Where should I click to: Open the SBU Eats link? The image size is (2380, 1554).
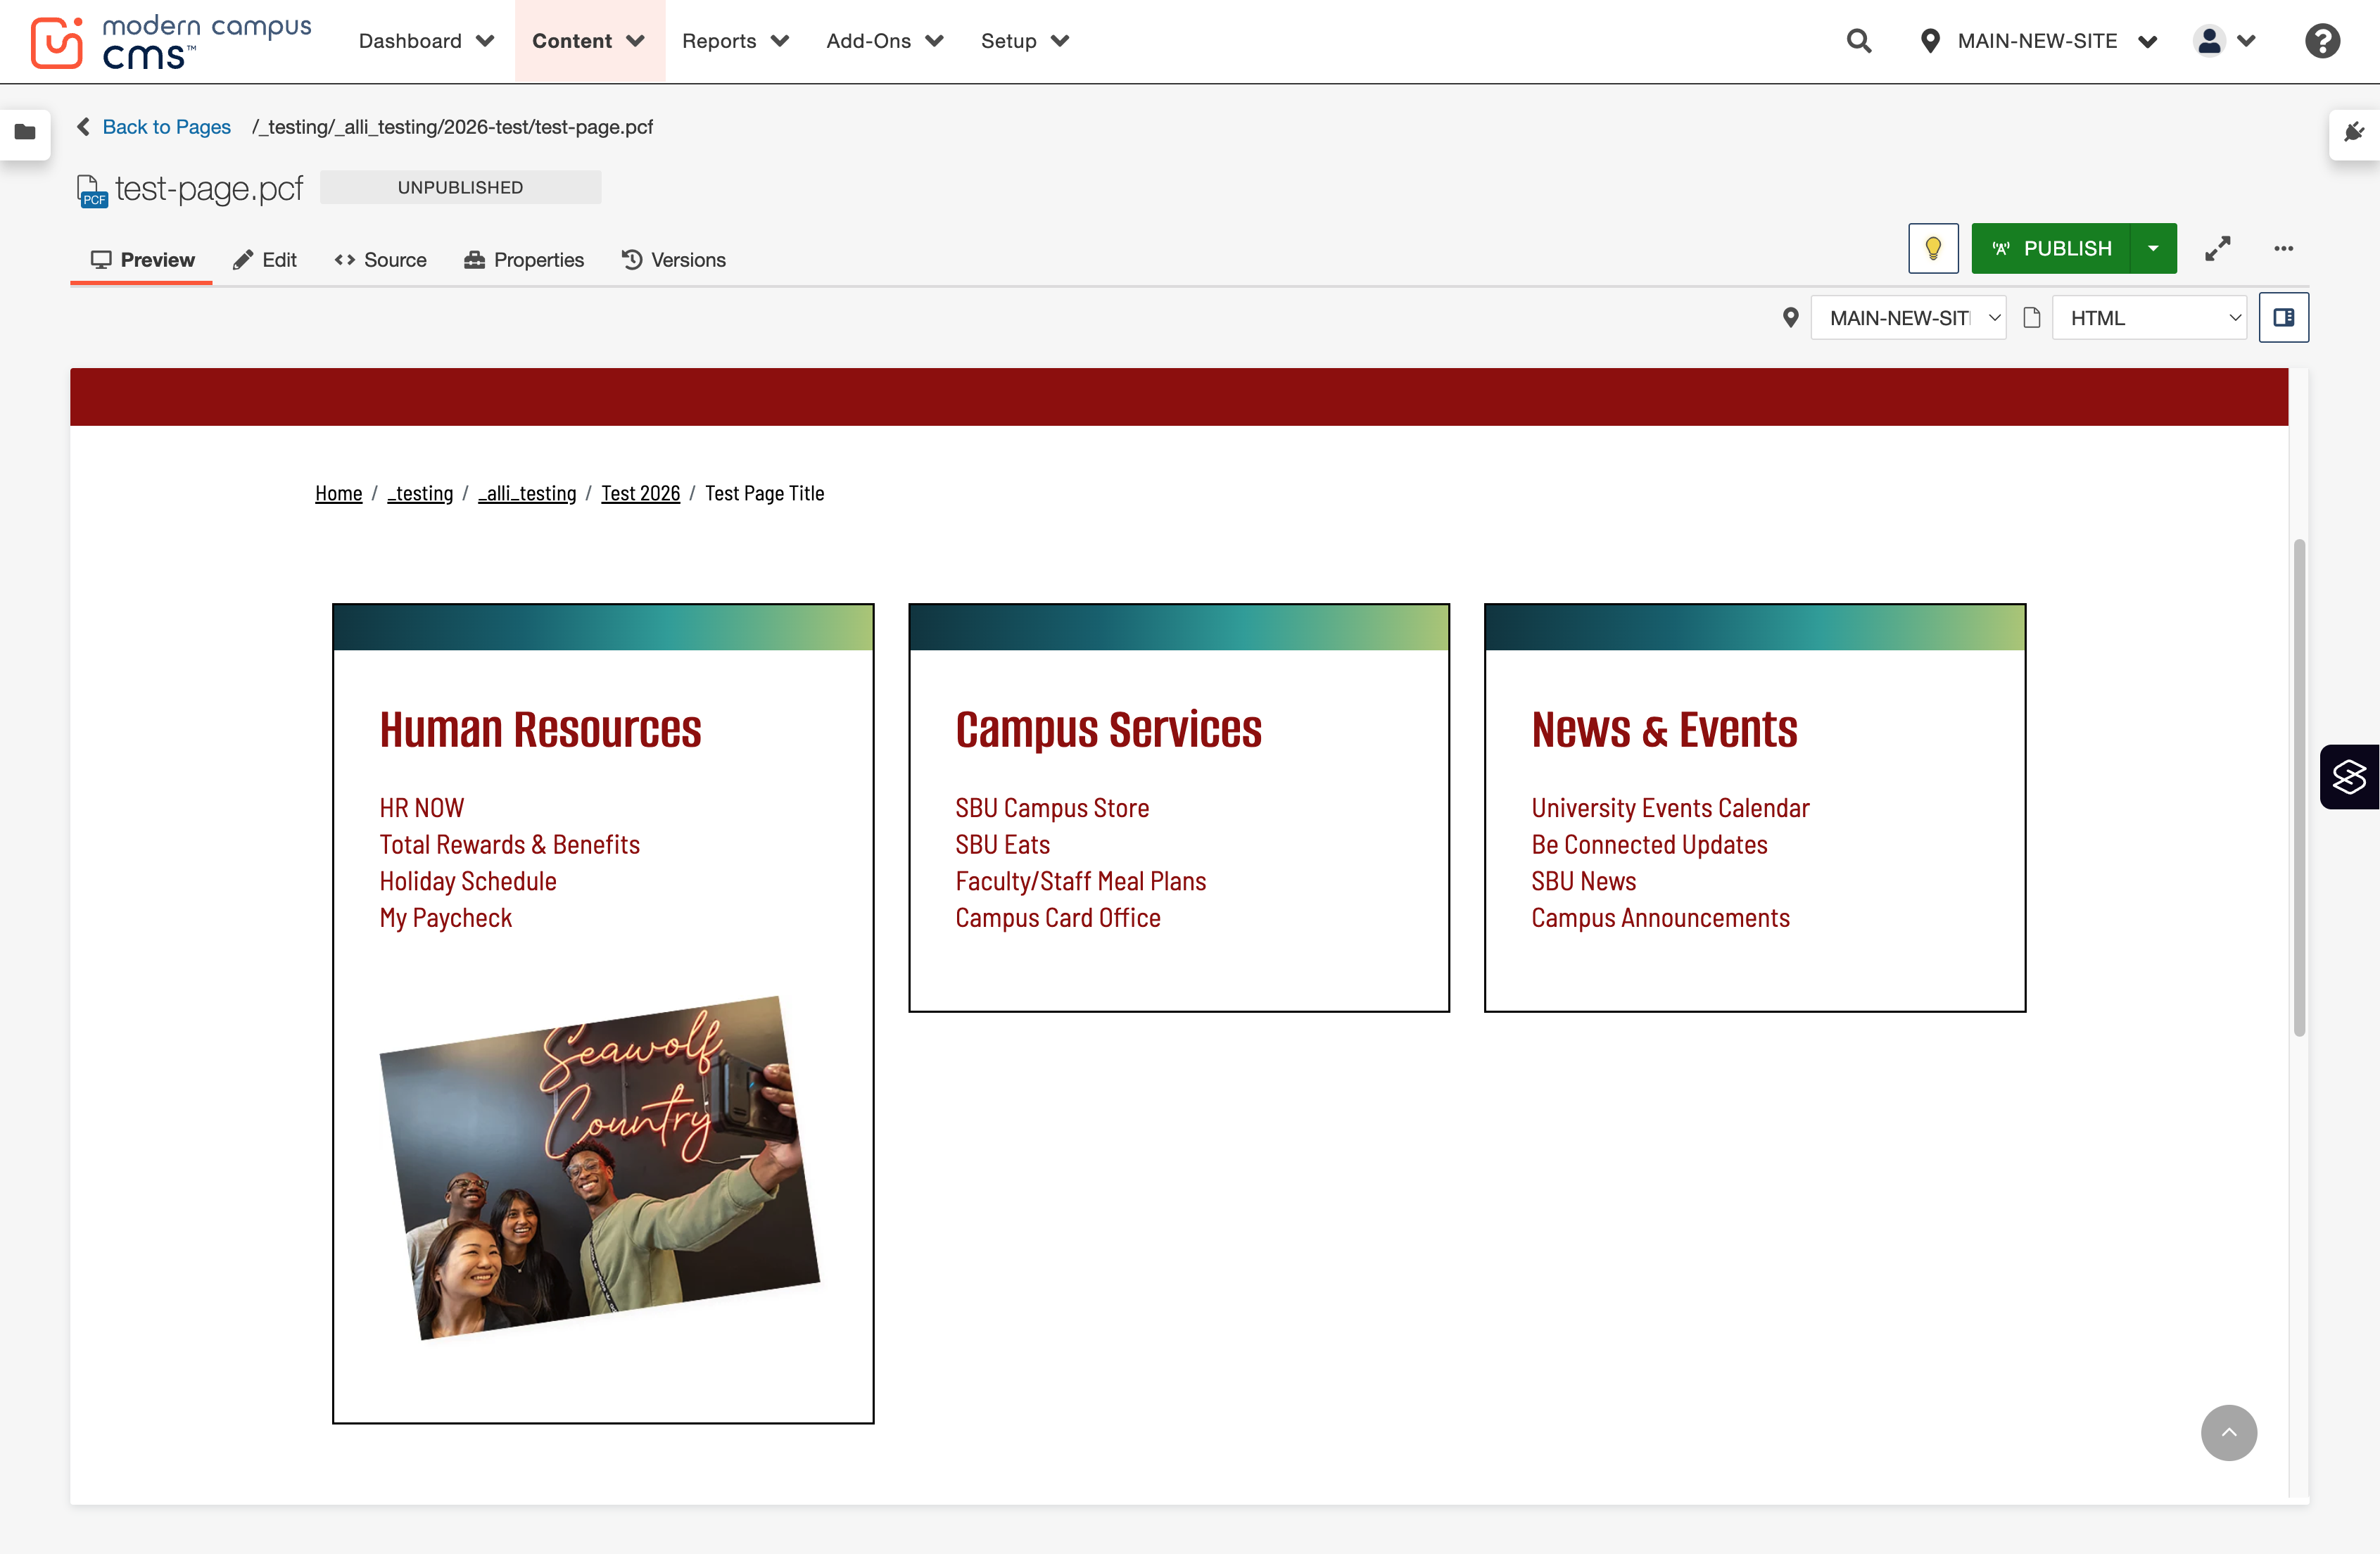tap(1002, 845)
